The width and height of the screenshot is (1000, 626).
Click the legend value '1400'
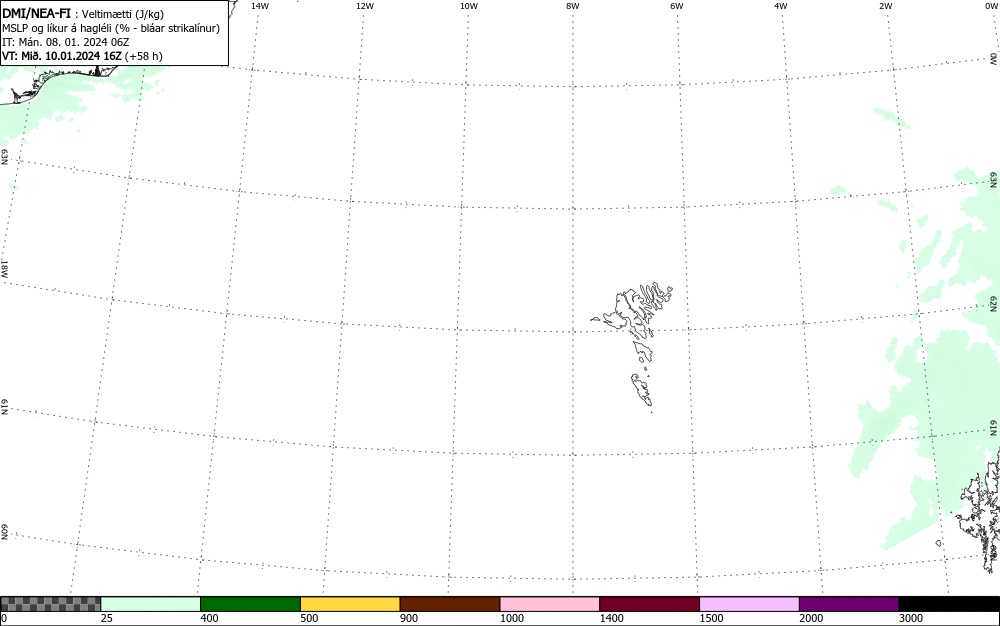pos(612,618)
